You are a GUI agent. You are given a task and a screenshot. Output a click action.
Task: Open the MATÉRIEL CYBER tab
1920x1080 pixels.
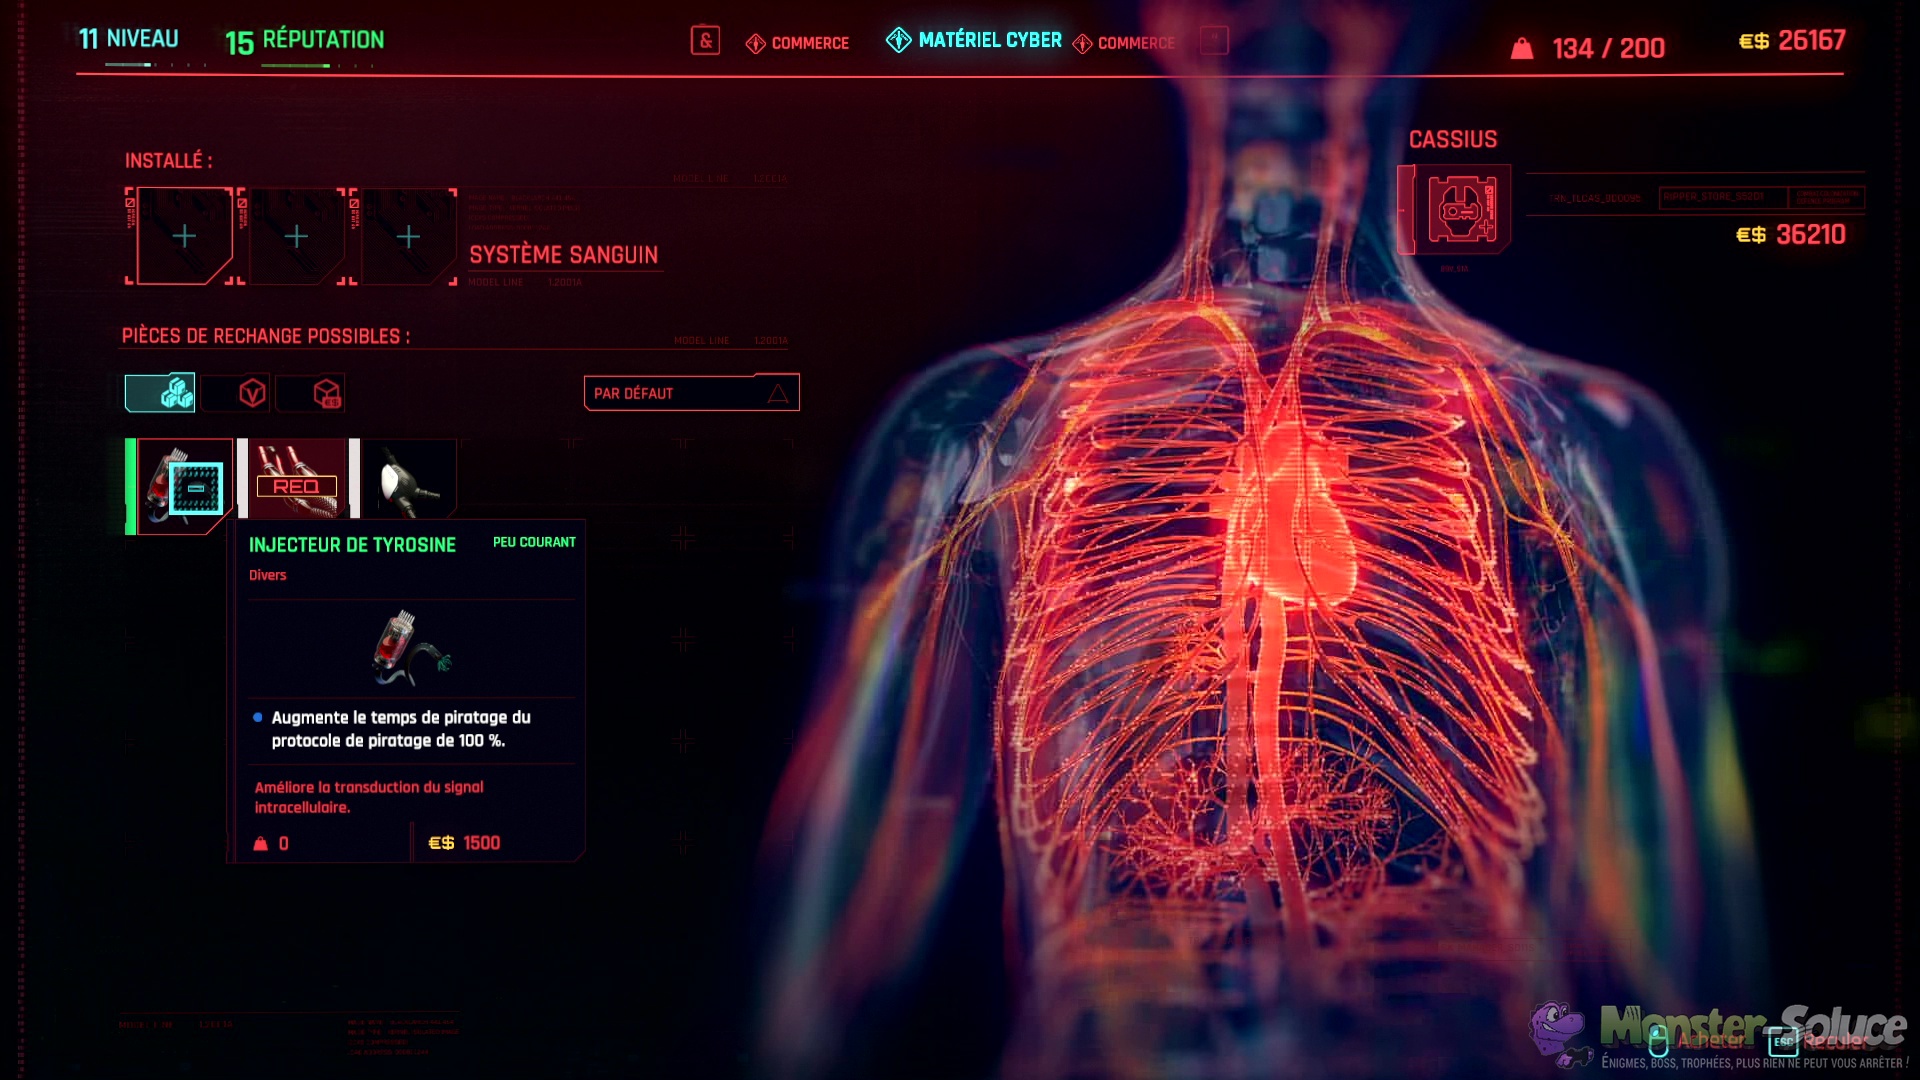pos(974,40)
